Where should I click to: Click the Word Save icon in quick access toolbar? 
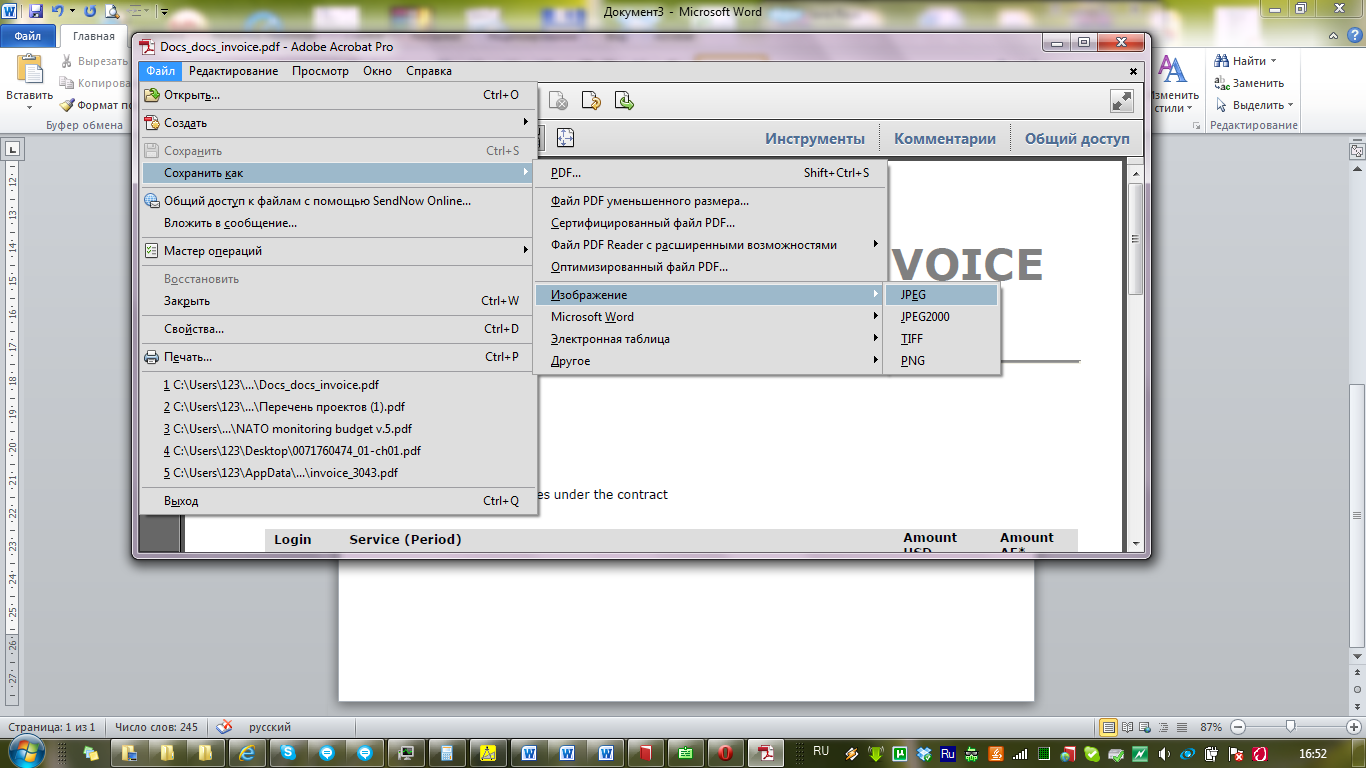tap(36, 12)
